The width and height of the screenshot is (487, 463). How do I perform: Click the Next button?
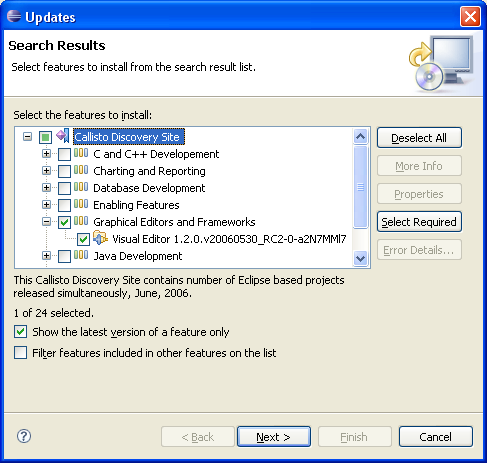point(274,437)
